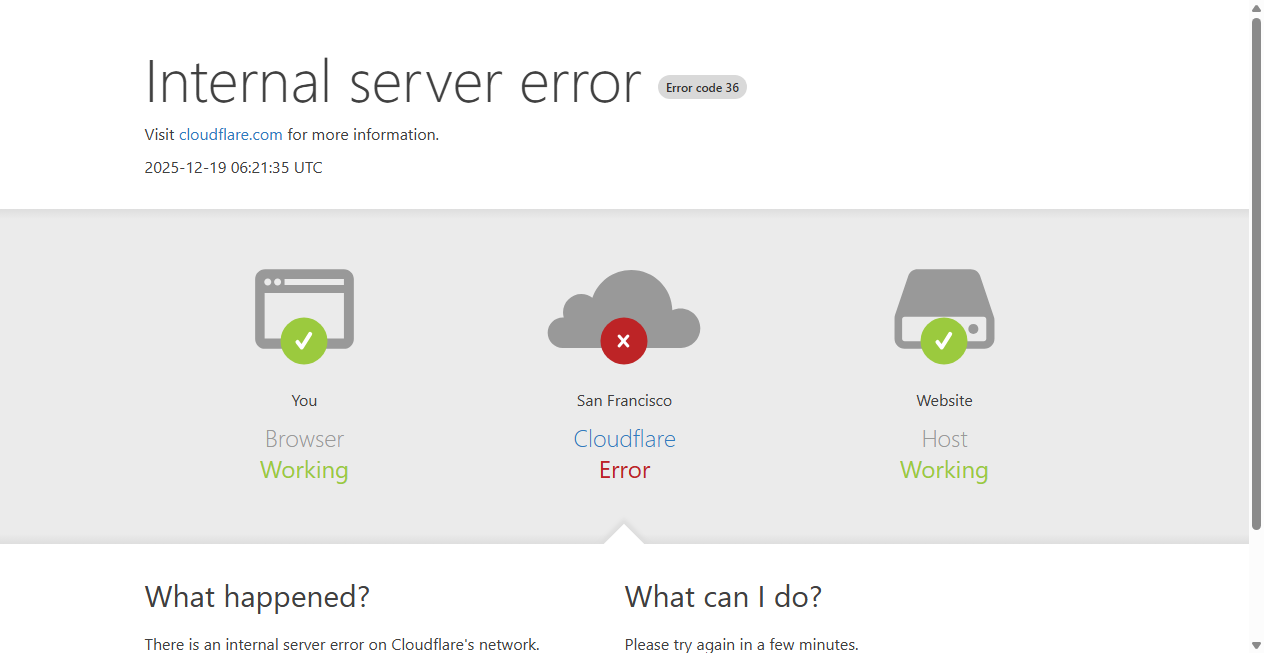Click the red X badge on the cloud
The height and width of the screenshot is (653, 1264).
tap(624, 341)
